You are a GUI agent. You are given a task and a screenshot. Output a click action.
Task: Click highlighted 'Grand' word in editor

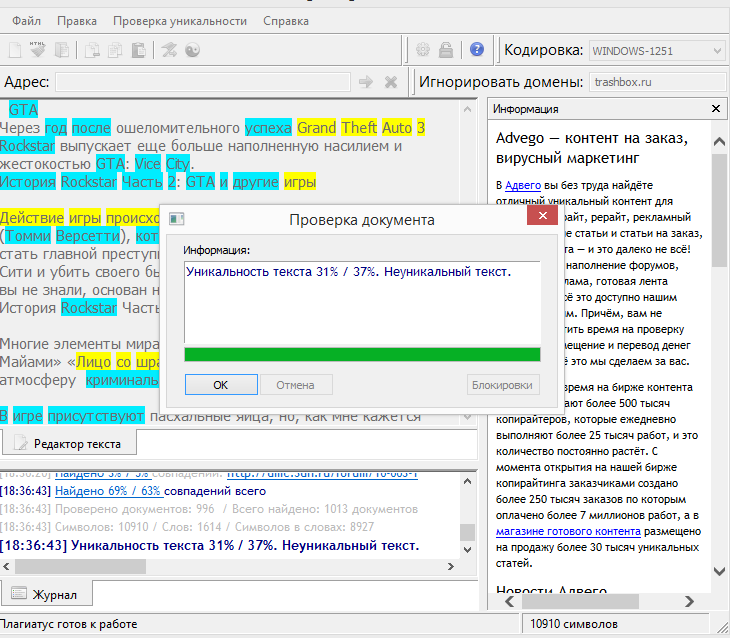coord(317,128)
